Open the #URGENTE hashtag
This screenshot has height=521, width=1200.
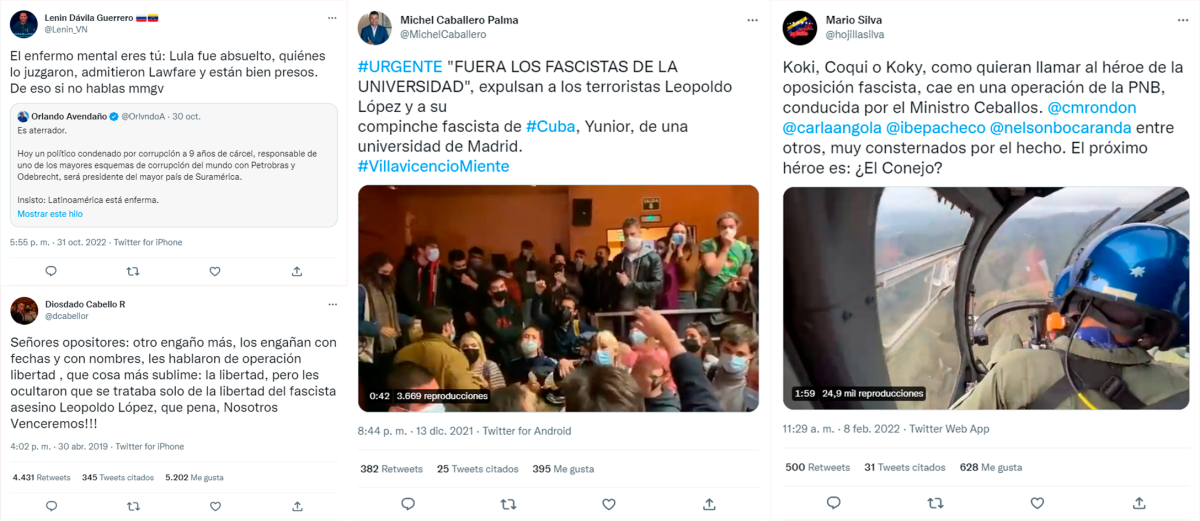400,67
